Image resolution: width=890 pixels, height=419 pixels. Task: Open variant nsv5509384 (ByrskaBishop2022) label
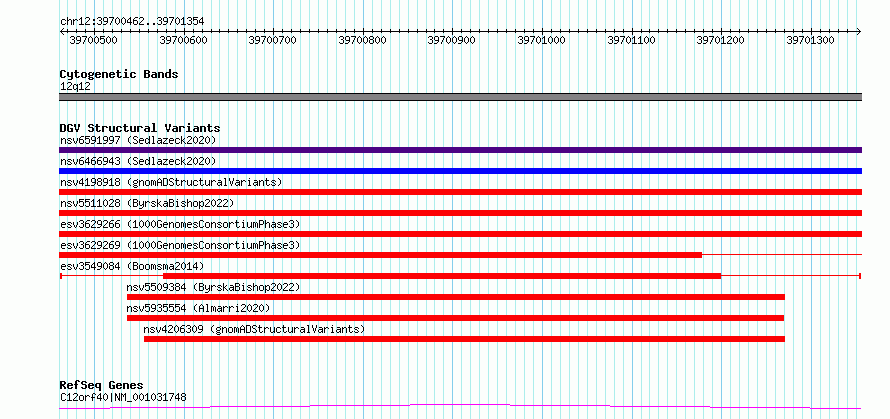213,287
